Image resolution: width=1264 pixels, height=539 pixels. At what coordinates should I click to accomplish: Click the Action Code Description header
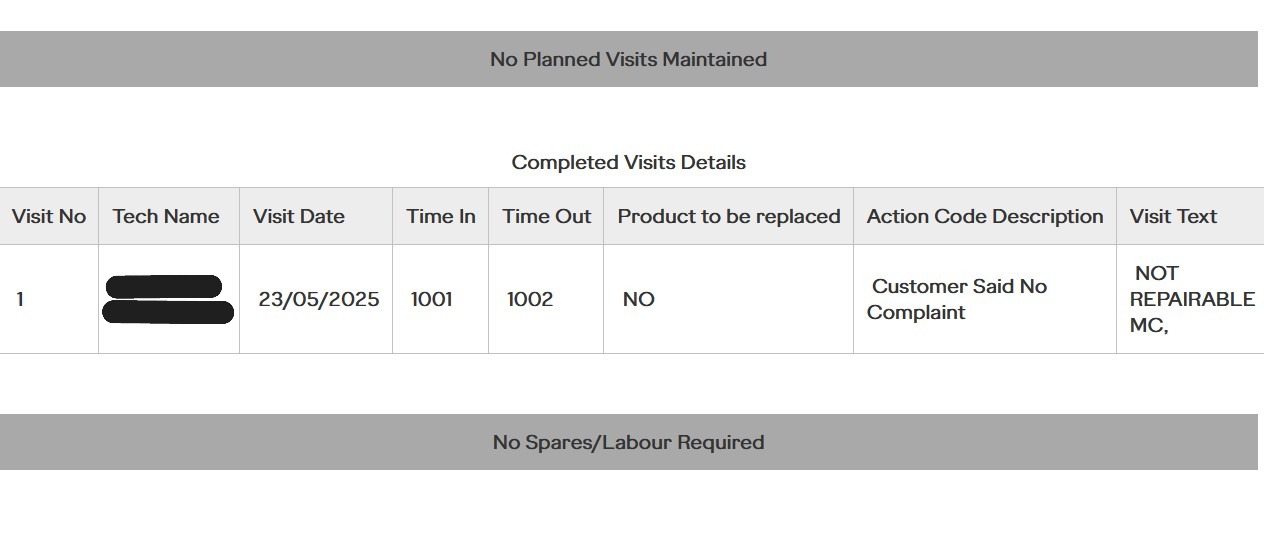984,216
